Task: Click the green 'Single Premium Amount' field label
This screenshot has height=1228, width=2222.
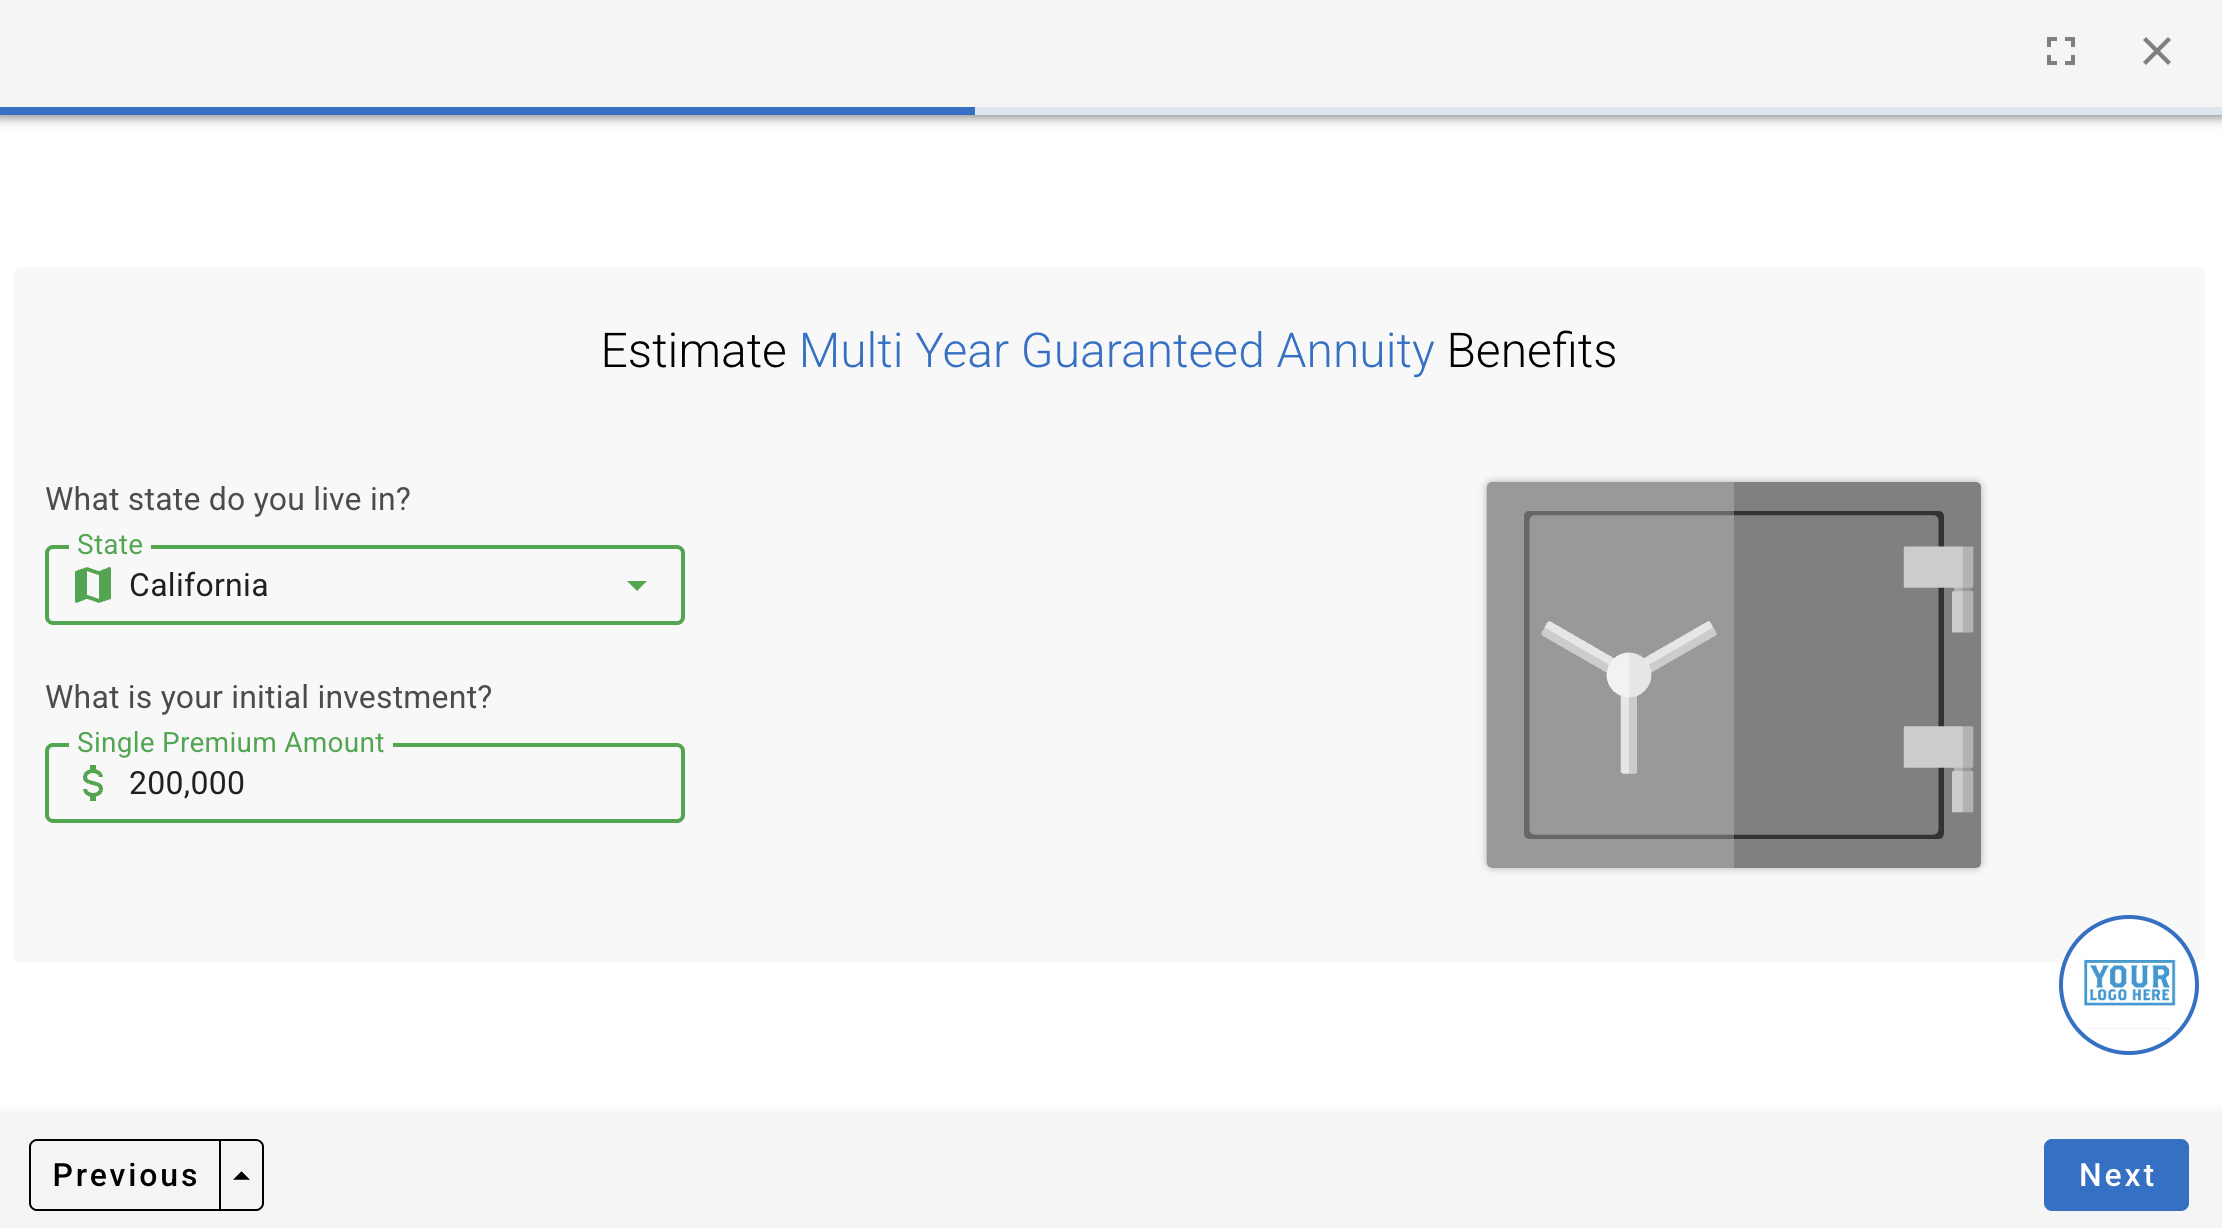Action: pos(230,742)
